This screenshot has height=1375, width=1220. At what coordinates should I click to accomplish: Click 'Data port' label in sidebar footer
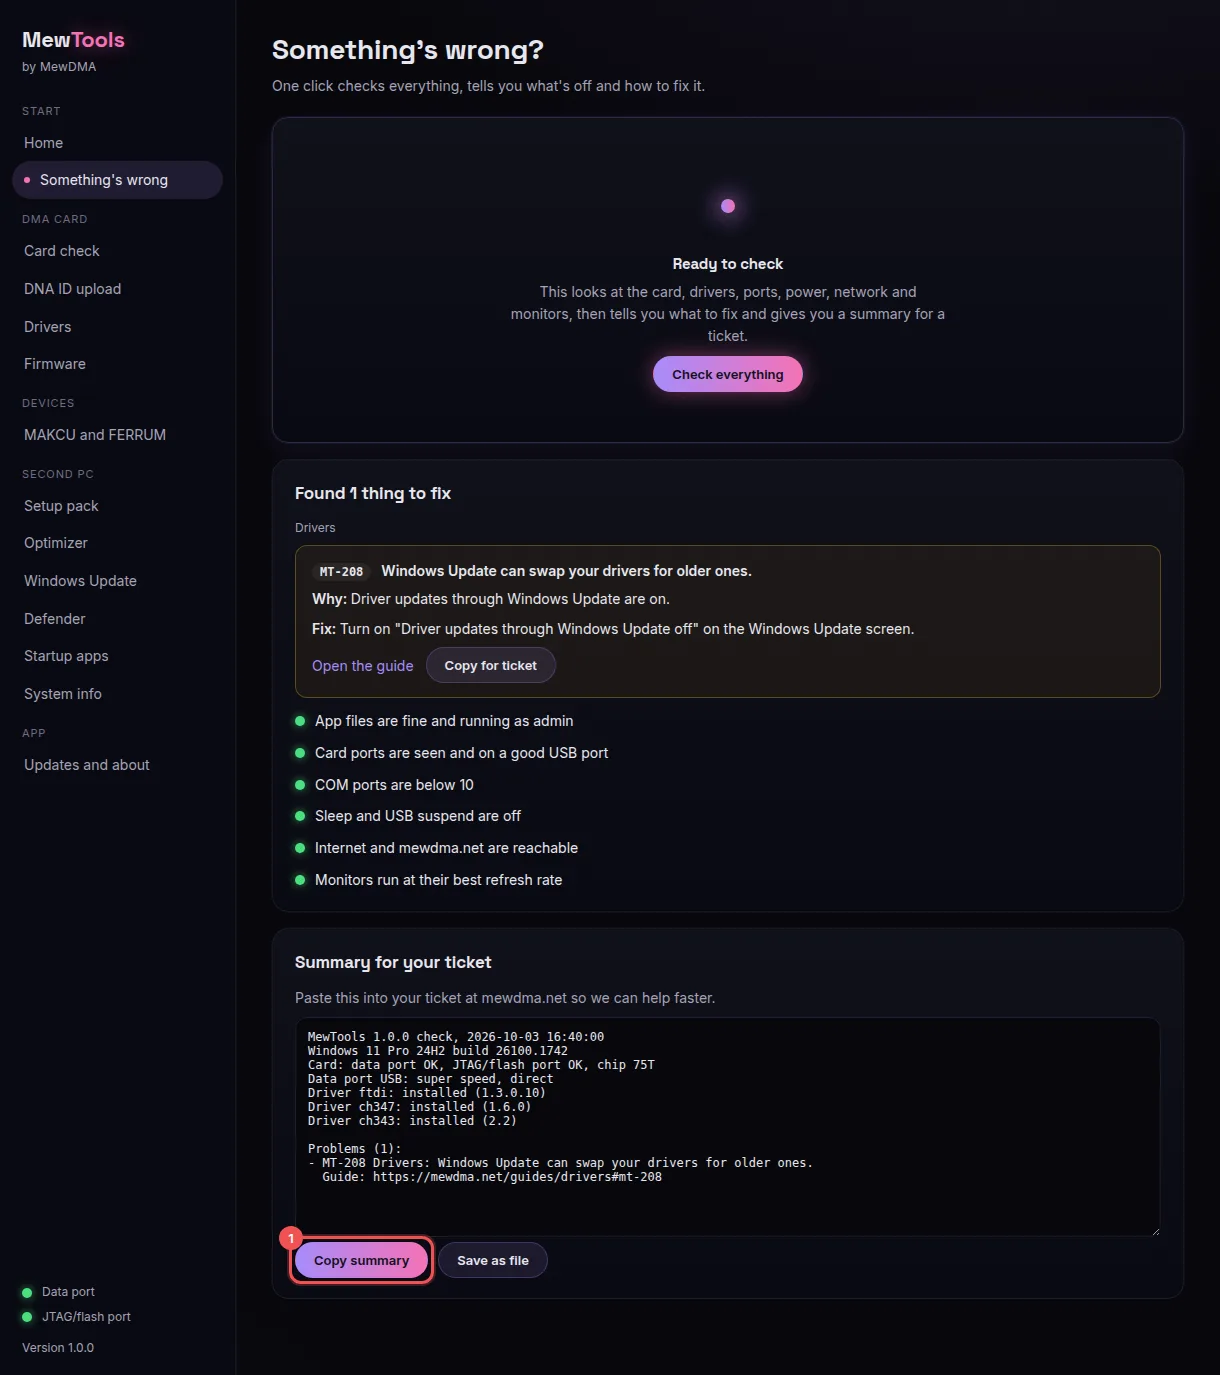(68, 1292)
